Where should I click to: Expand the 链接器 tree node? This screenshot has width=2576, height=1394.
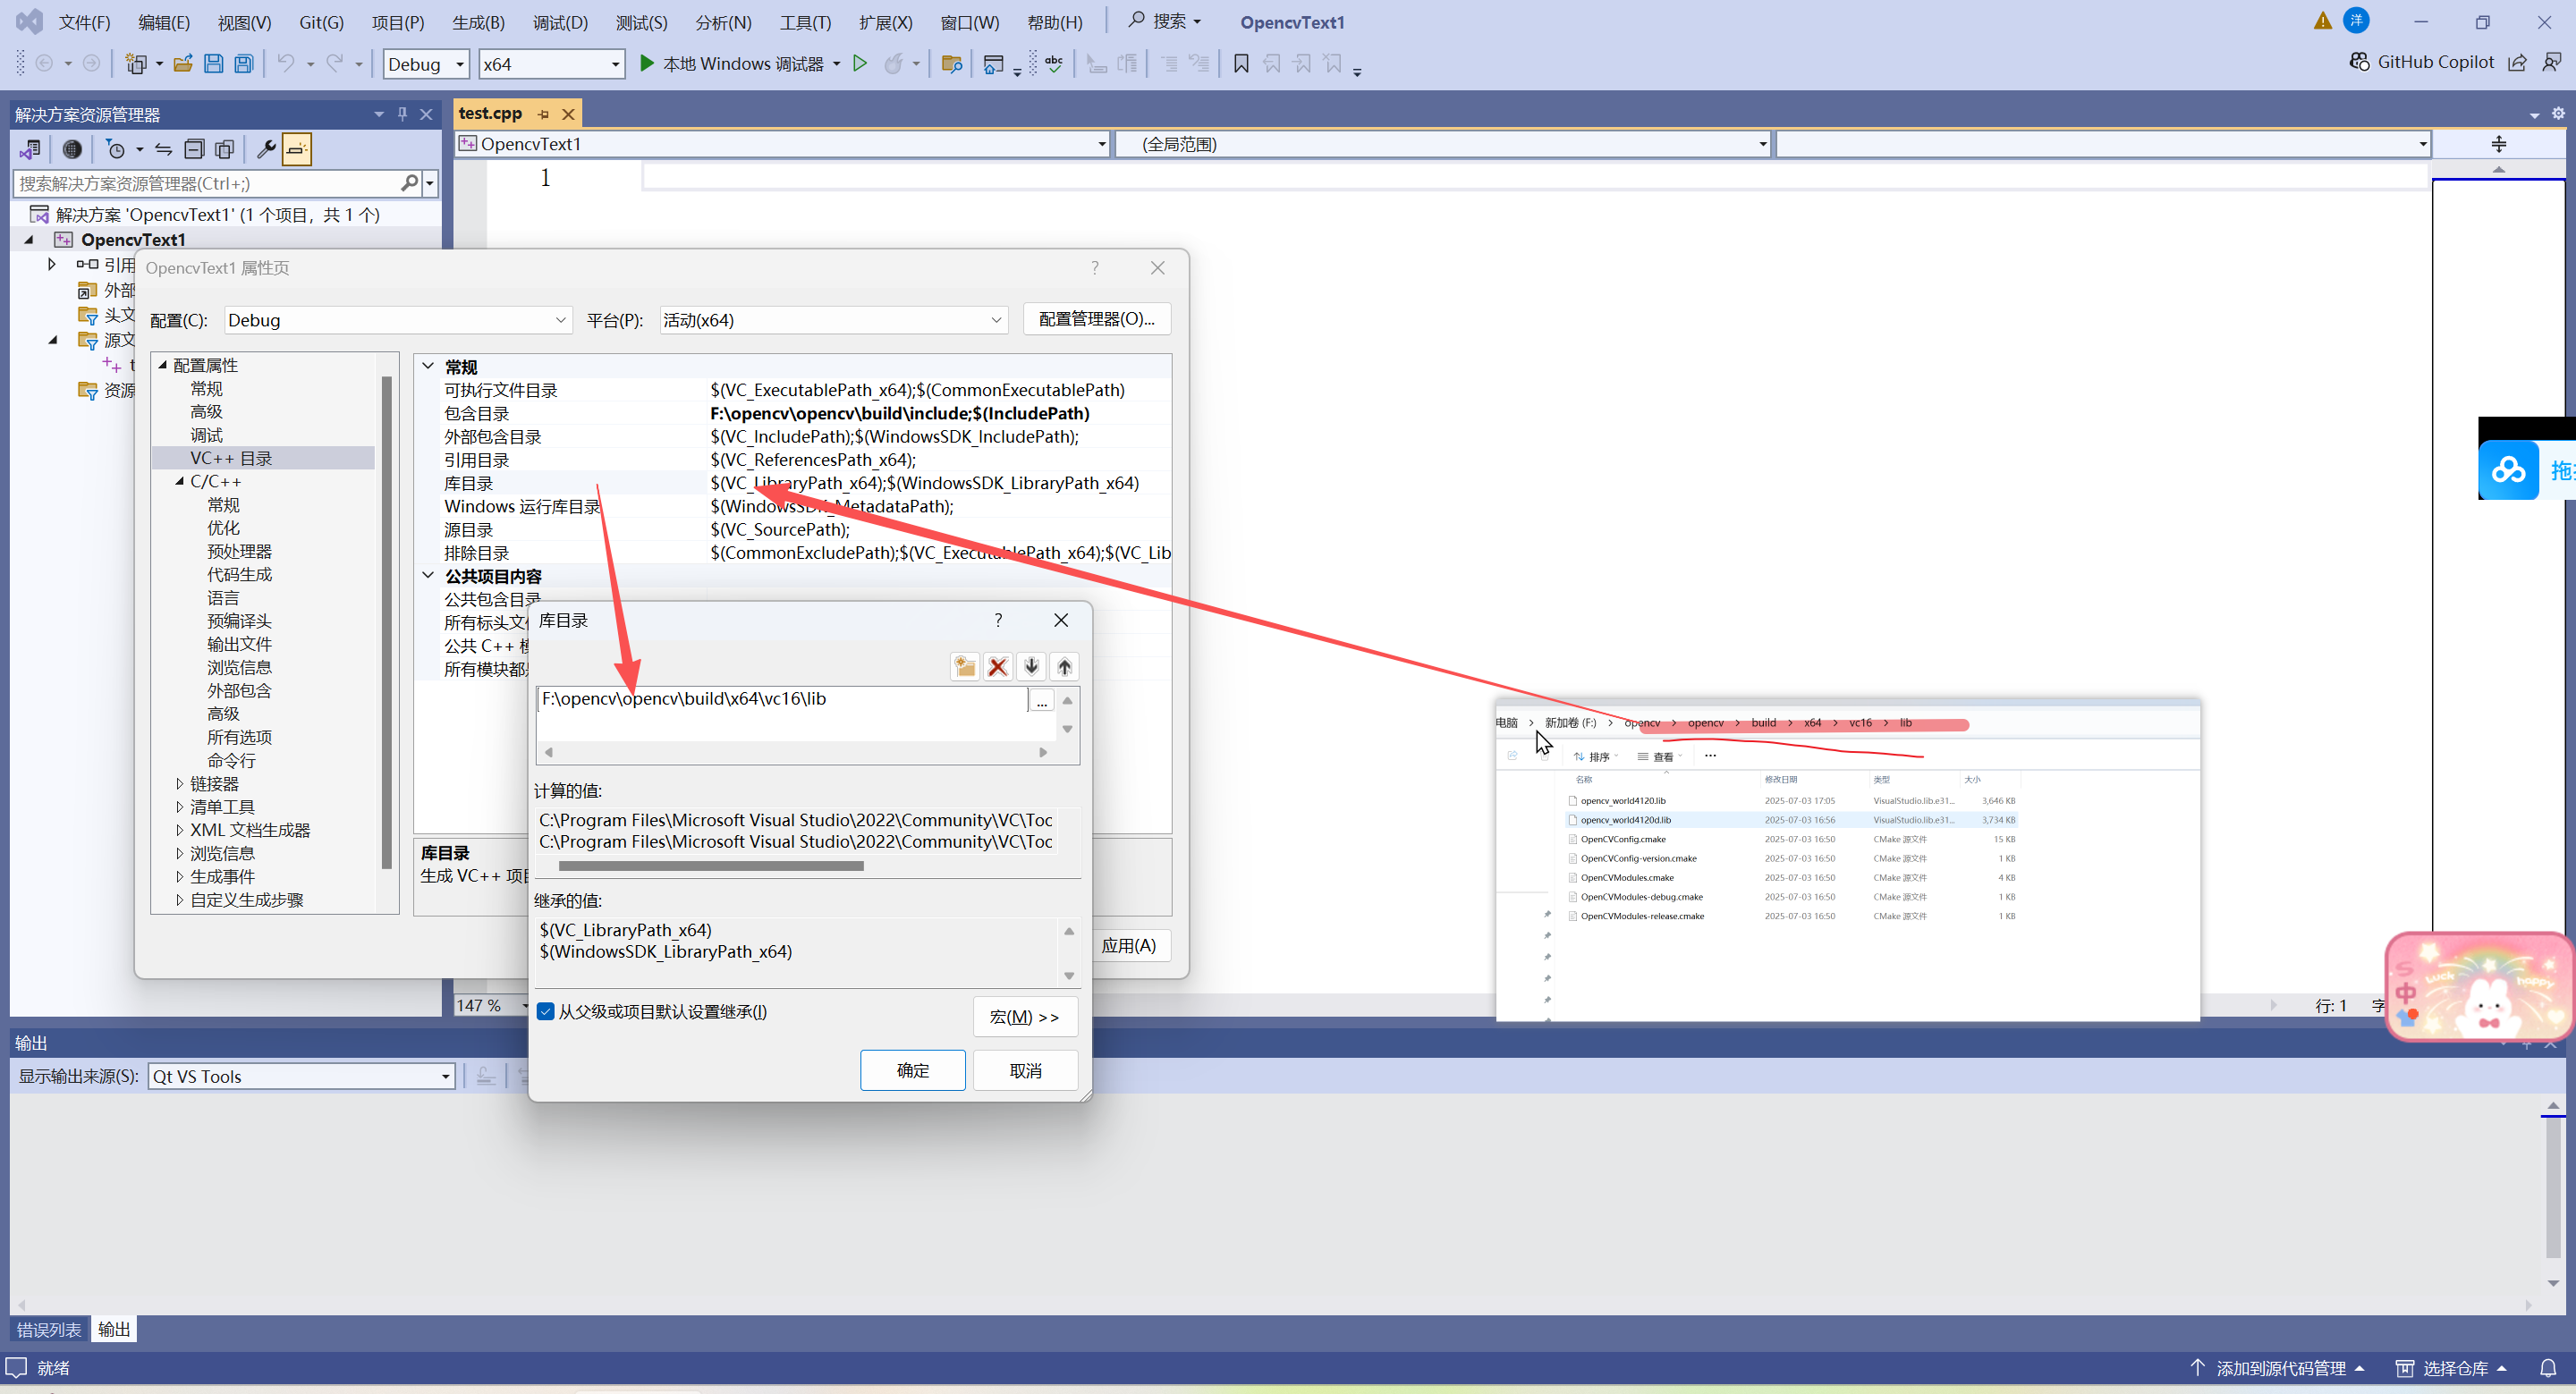[180, 784]
